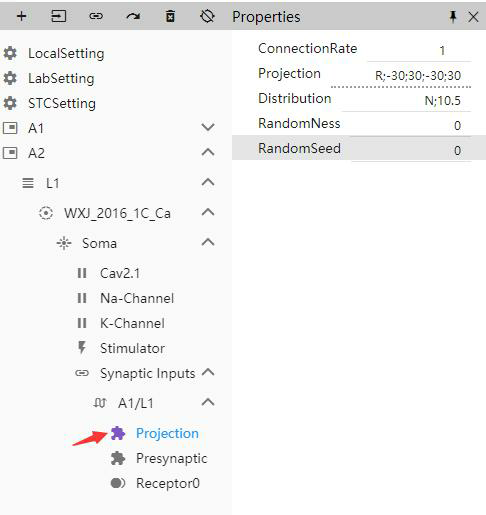Click the chain link toolbar icon

tap(96, 16)
